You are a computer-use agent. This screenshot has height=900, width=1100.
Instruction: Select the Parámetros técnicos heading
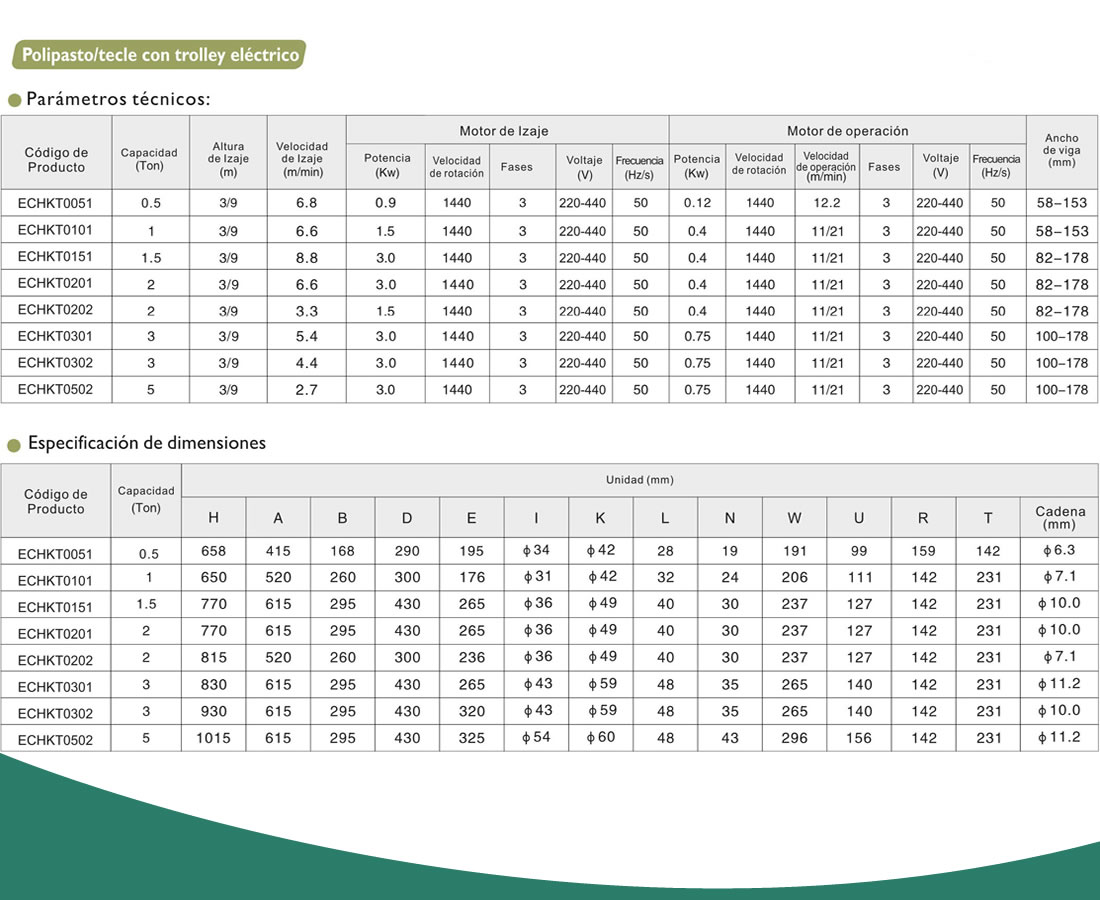click(x=118, y=99)
